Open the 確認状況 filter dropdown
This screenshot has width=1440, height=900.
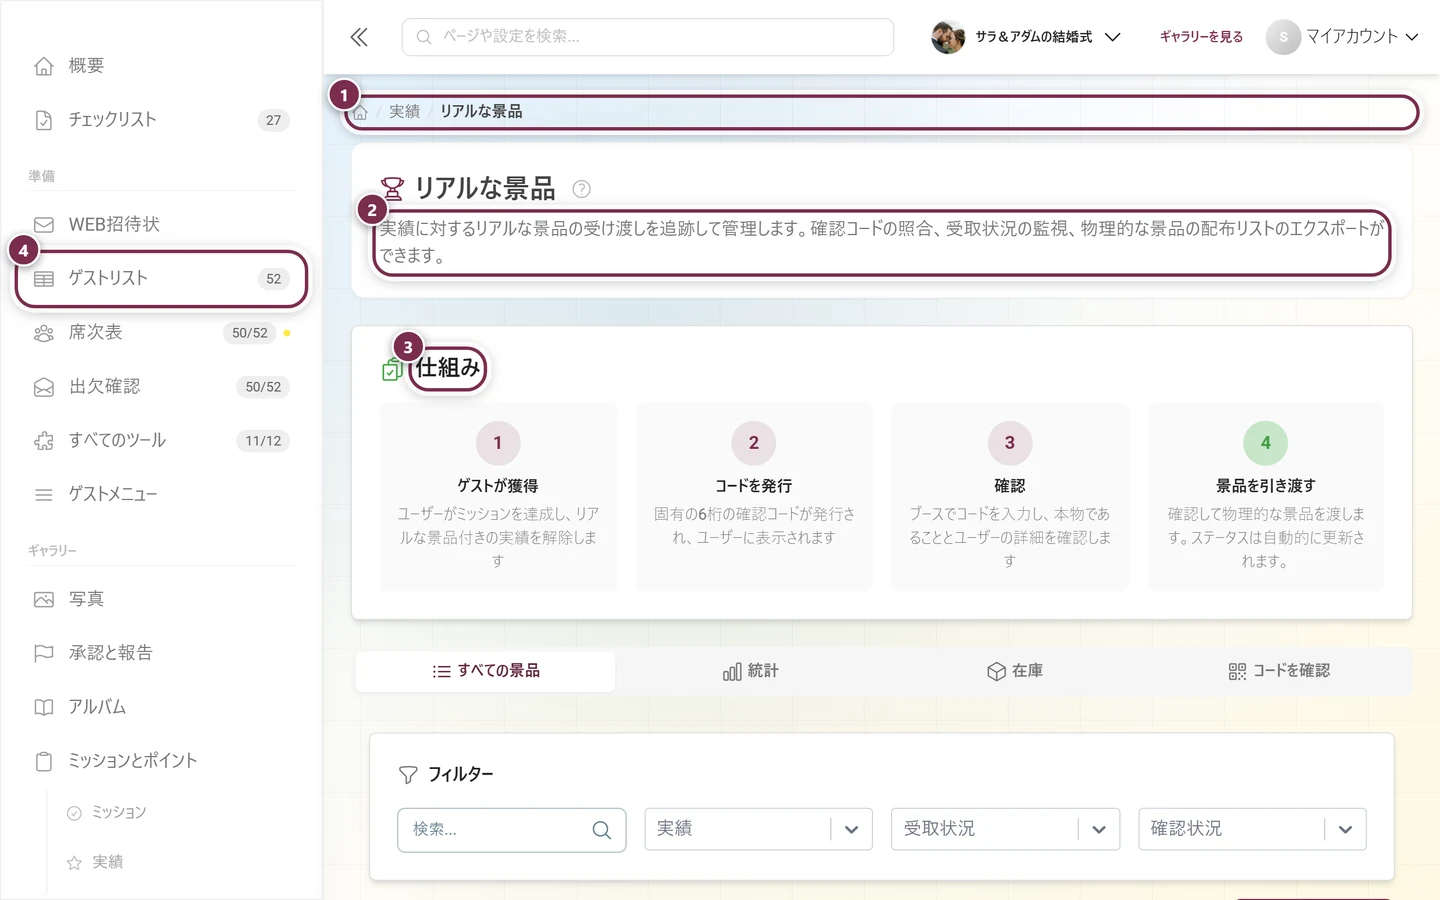pos(1252,829)
